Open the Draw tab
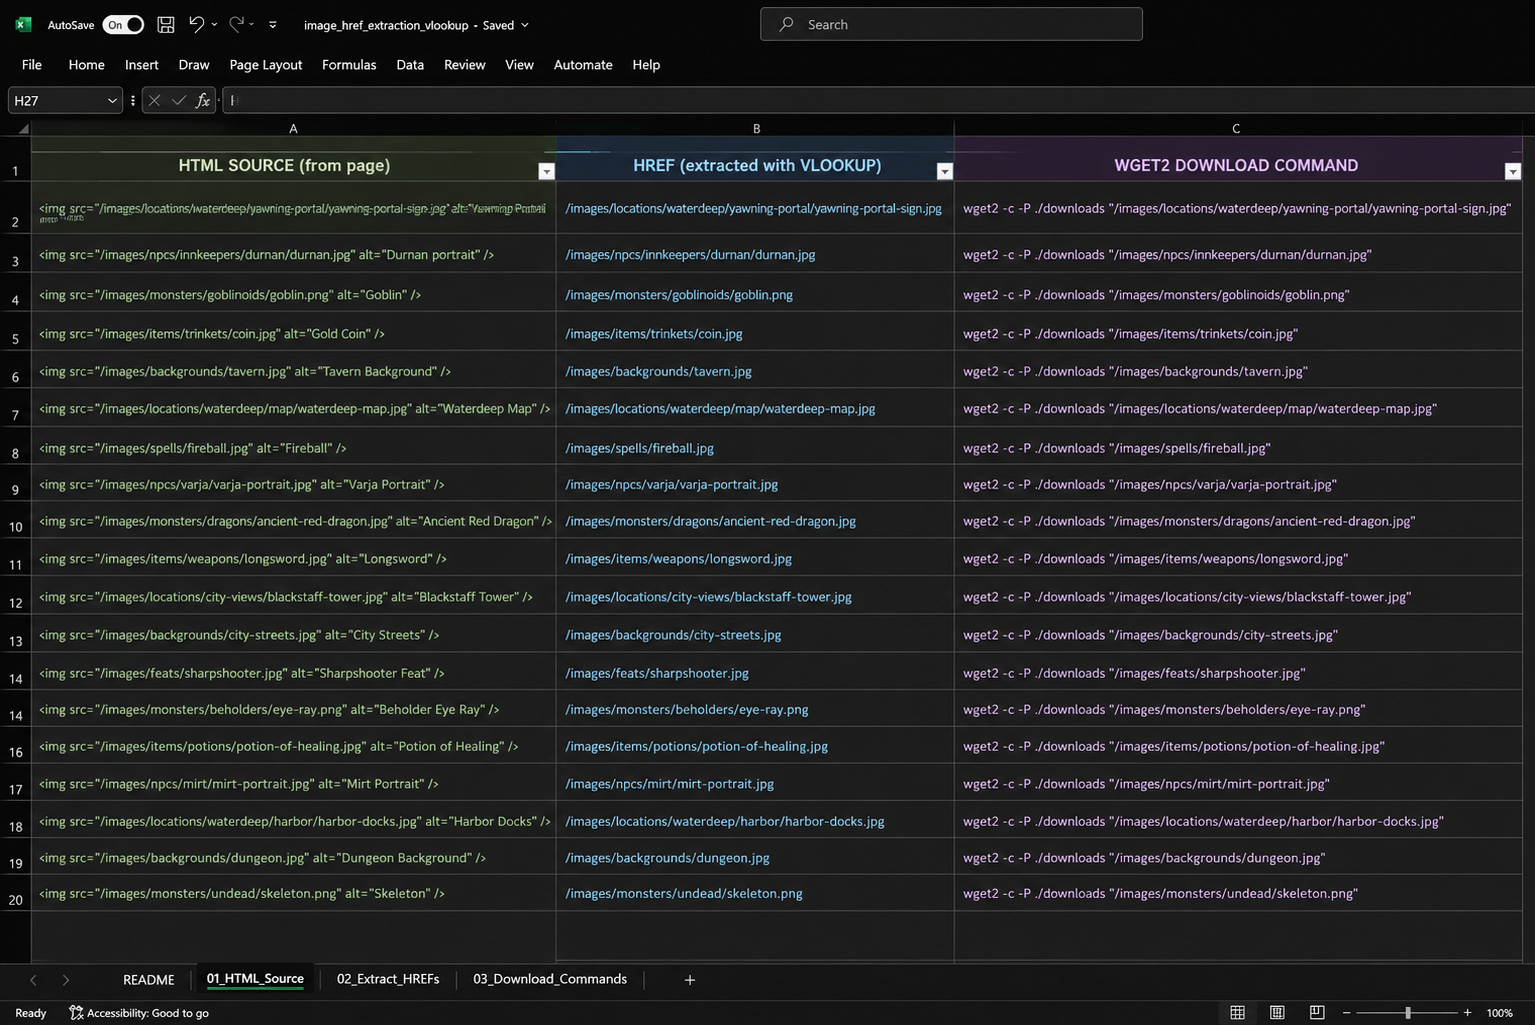The width and height of the screenshot is (1535, 1025). [x=194, y=64]
